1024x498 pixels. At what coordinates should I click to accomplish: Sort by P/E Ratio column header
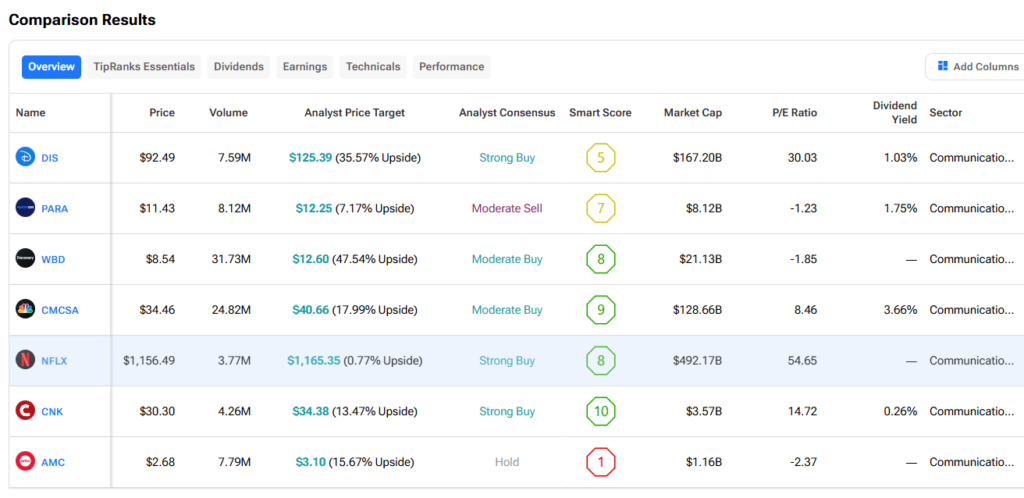(x=794, y=112)
